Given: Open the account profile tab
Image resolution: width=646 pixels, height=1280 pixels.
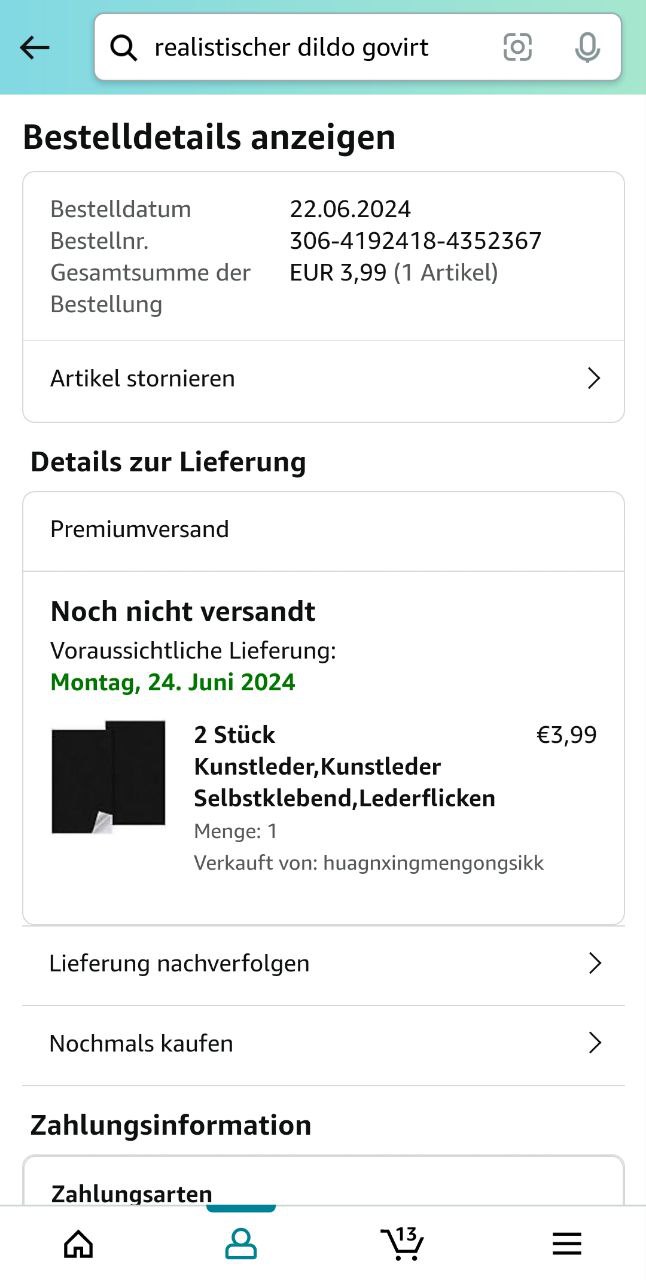Looking at the screenshot, I should [x=241, y=1243].
